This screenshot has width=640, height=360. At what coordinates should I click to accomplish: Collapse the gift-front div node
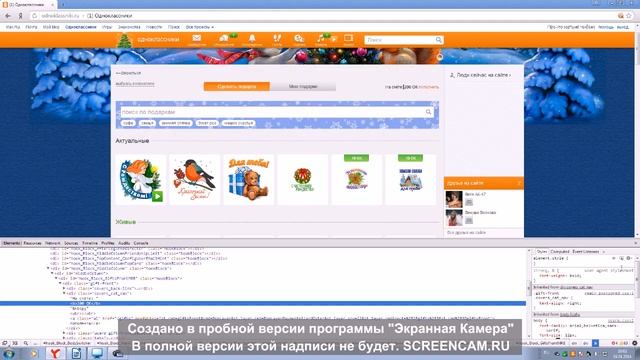coord(60,283)
